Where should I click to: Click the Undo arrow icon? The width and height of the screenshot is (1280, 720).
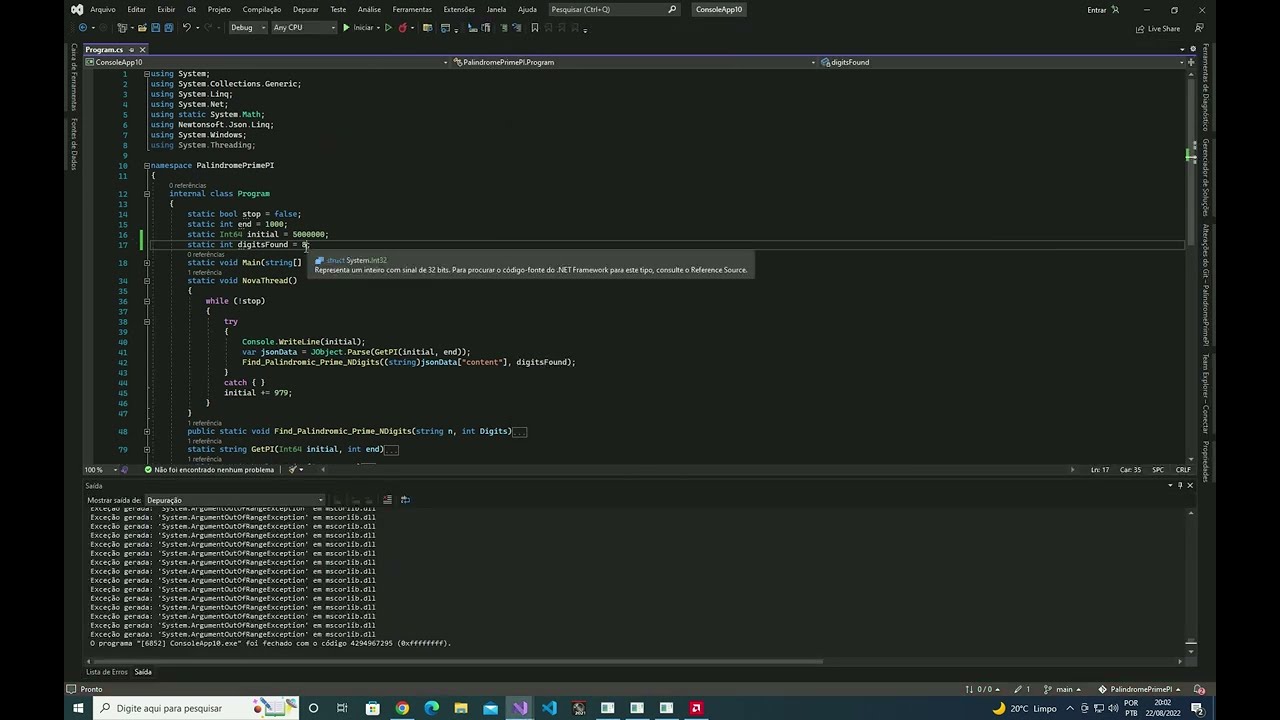[x=187, y=28]
